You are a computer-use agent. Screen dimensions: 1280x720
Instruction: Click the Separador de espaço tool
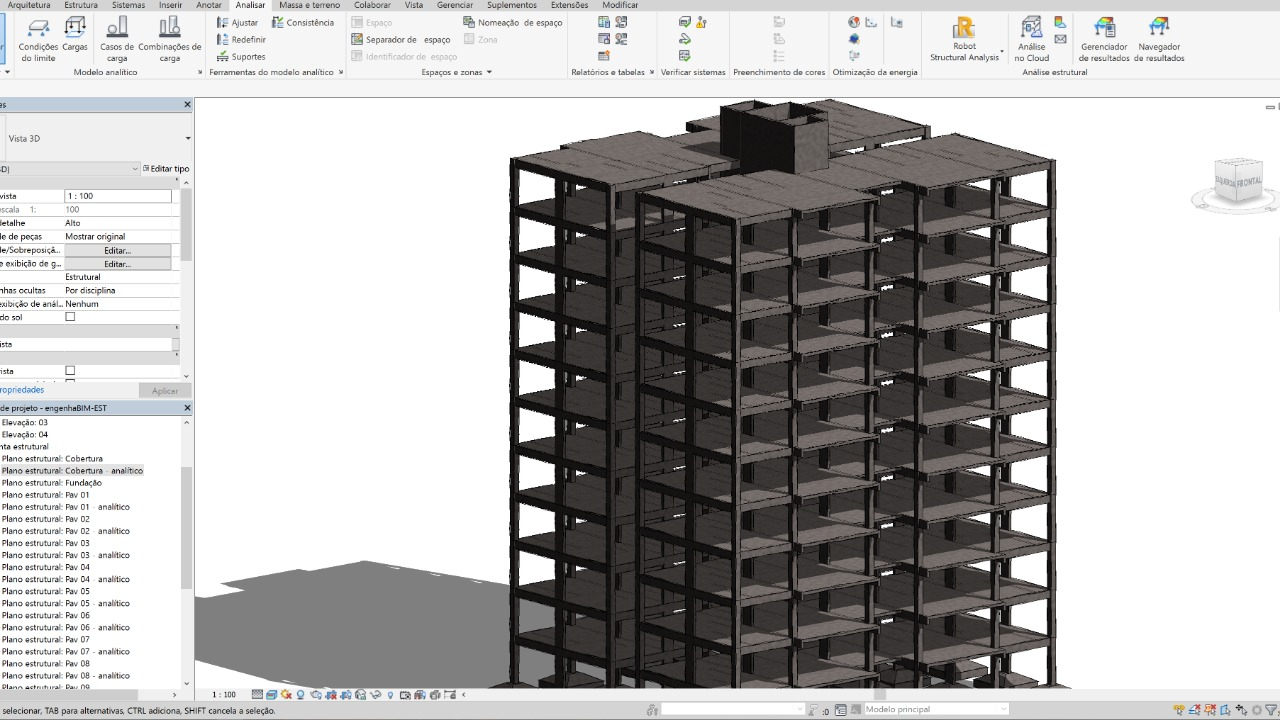click(x=401, y=40)
